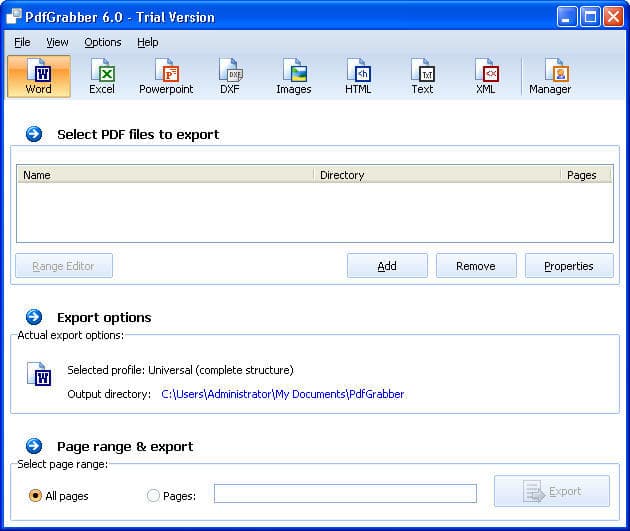Image resolution: width=630 pixels, height=531 pixels.
Task: Choose the HTML export format
Action: [x=358, y=76]
